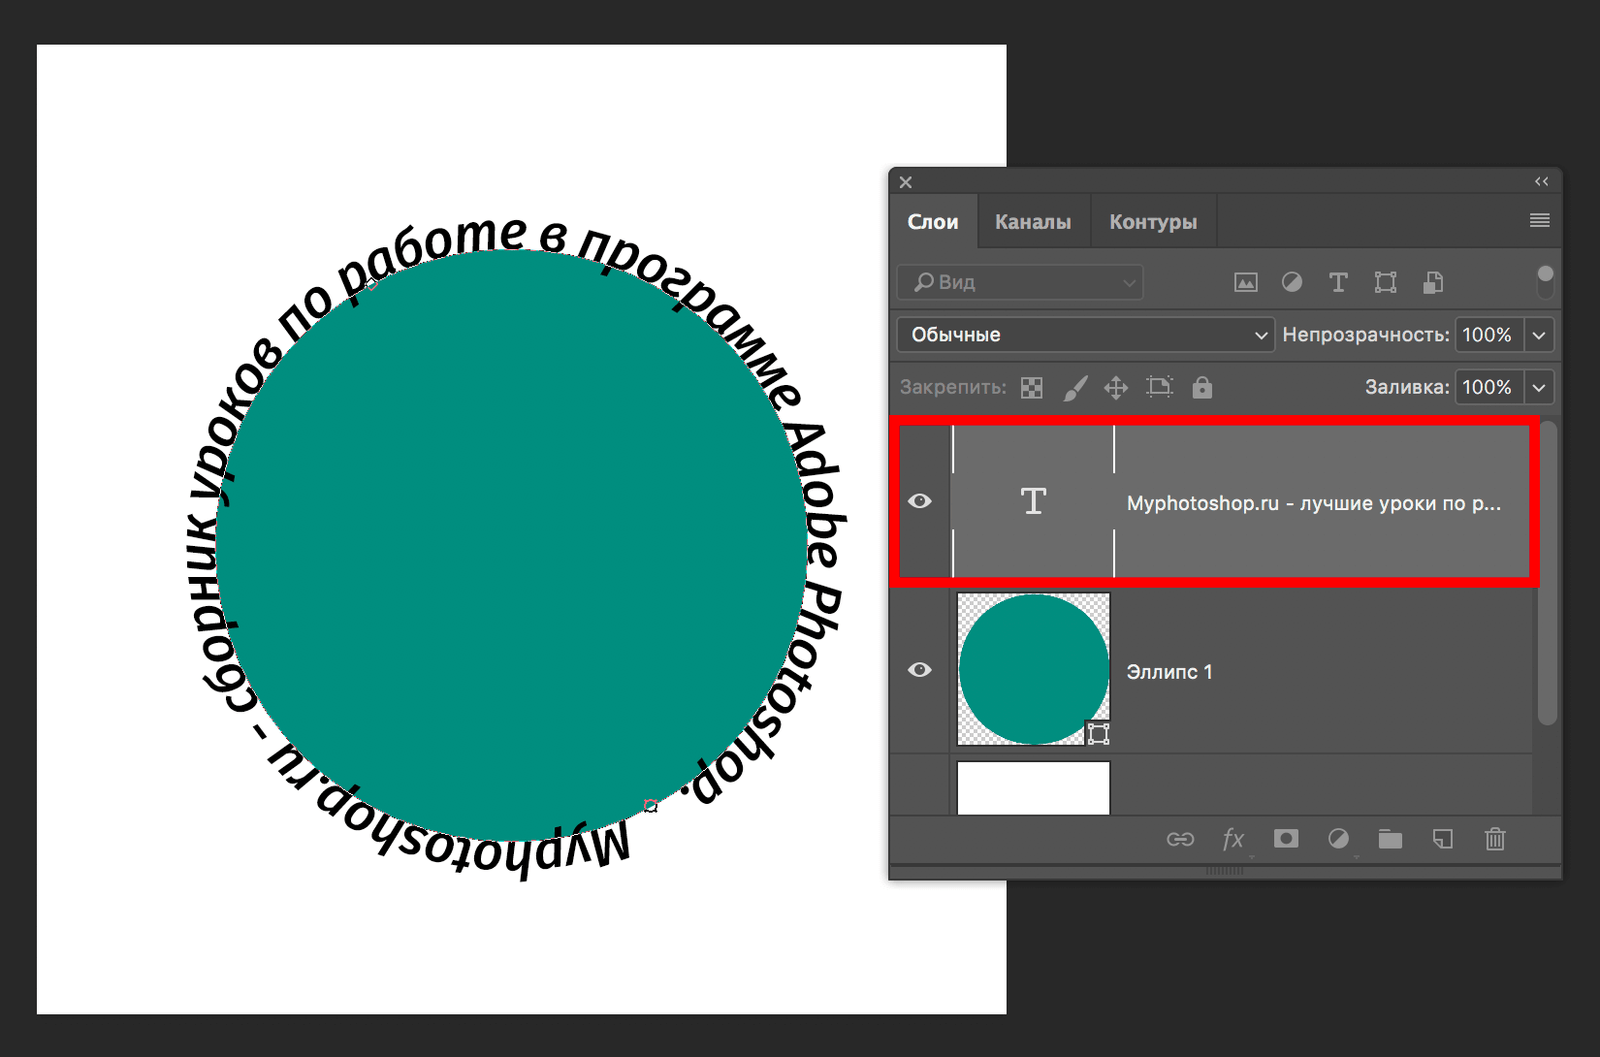1600x1057 pixels.
Task: Select the Эллипс 1 layer thumbnail
Action: pos(1033,669)
